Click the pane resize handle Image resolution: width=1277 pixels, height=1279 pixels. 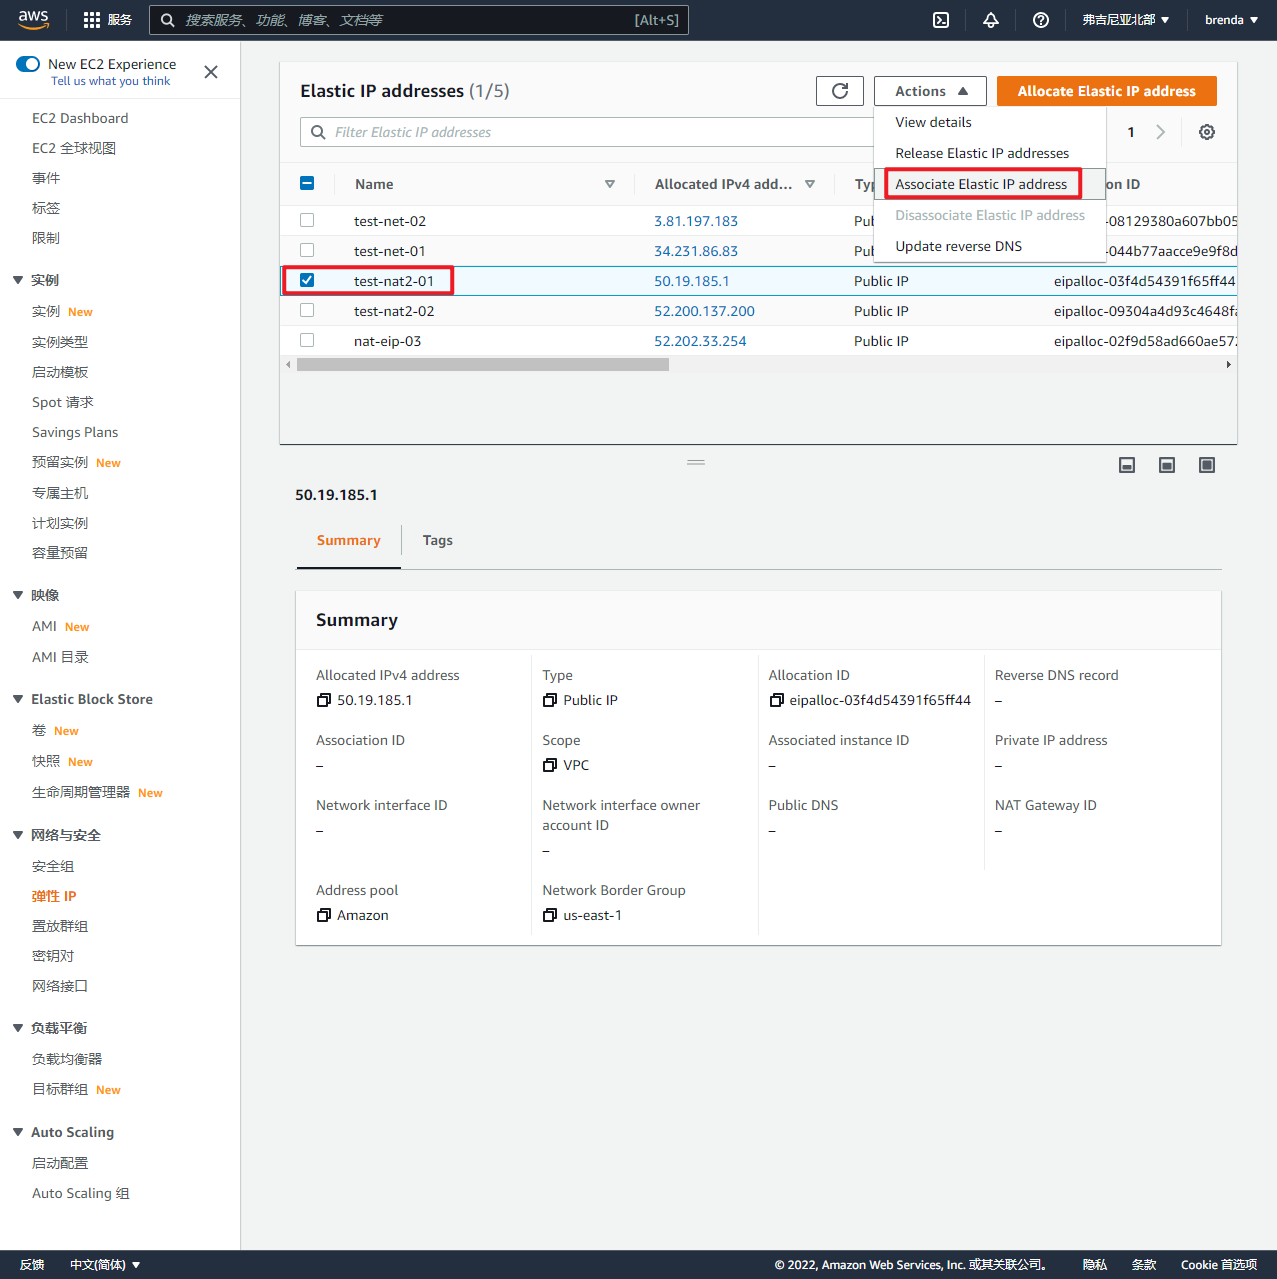[696, 462]
